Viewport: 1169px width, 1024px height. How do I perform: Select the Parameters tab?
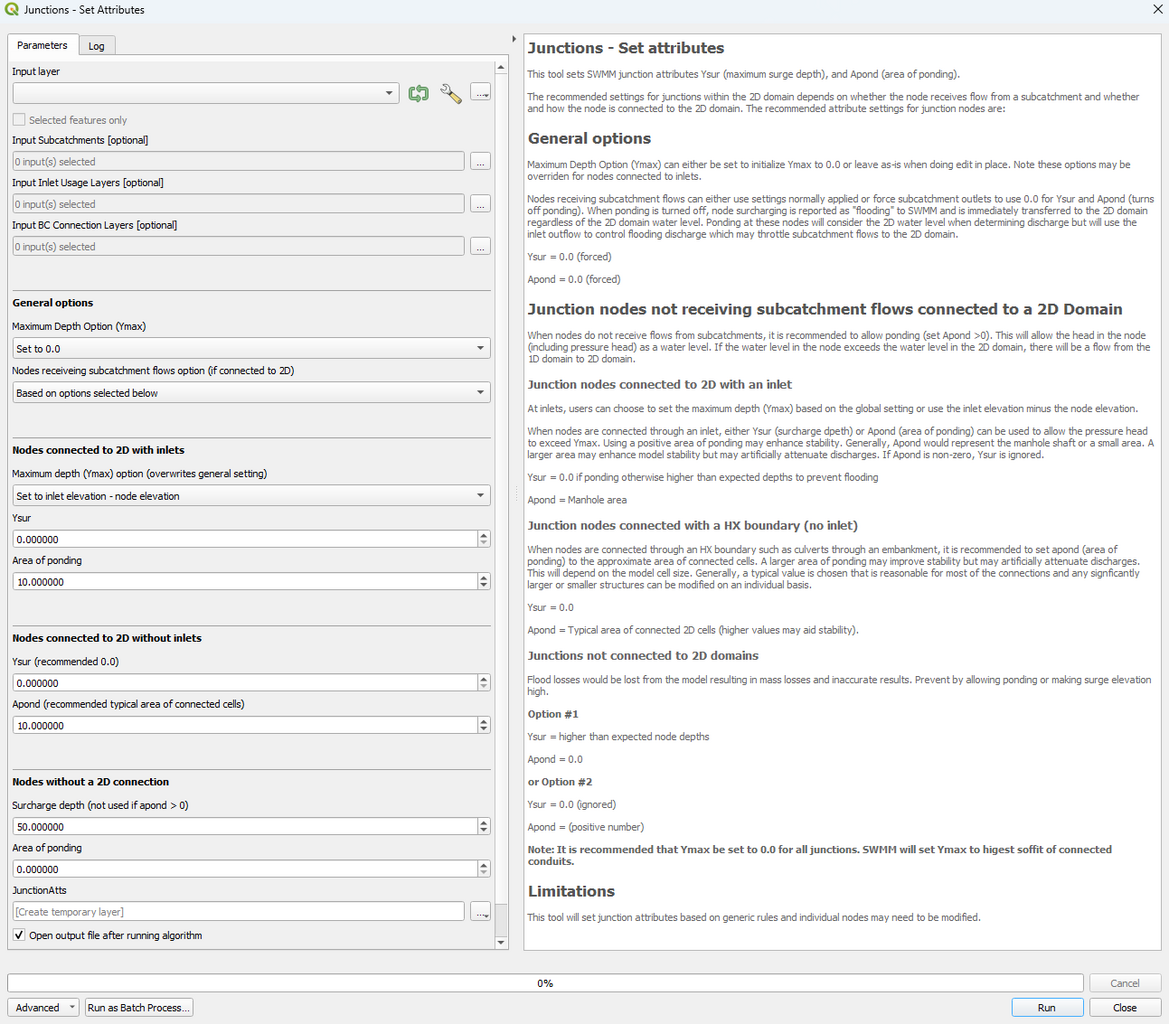click(x=42, y=46)
